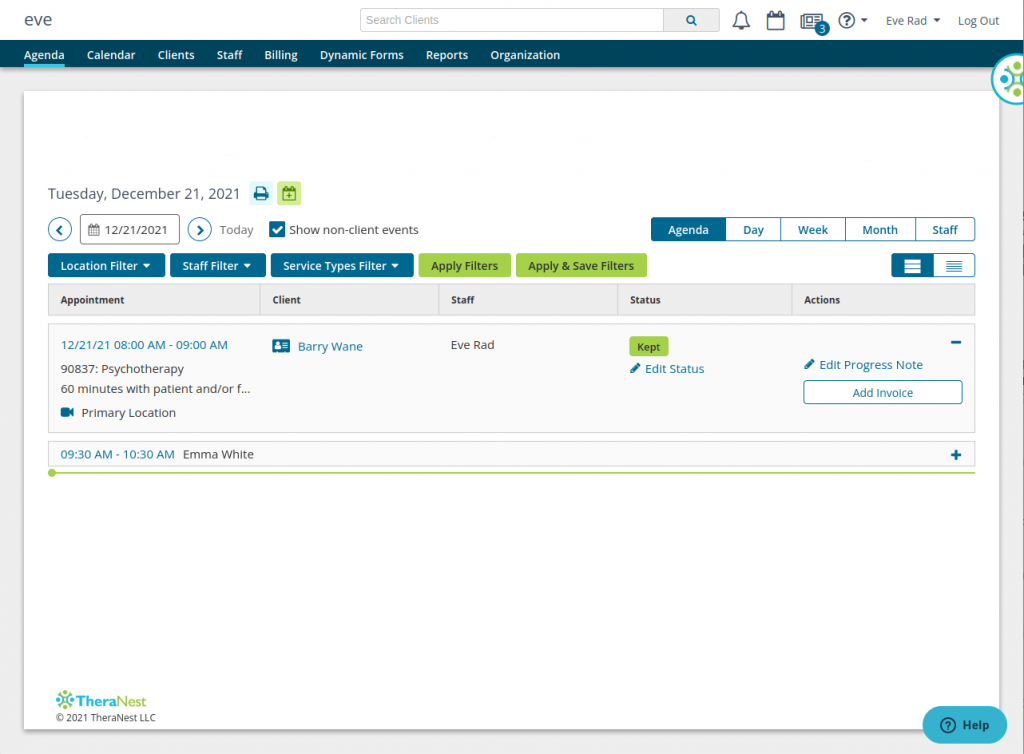Expand the Emma White appointment row
The width and height of the screenshot is (1024, 754).
(956, 455)
